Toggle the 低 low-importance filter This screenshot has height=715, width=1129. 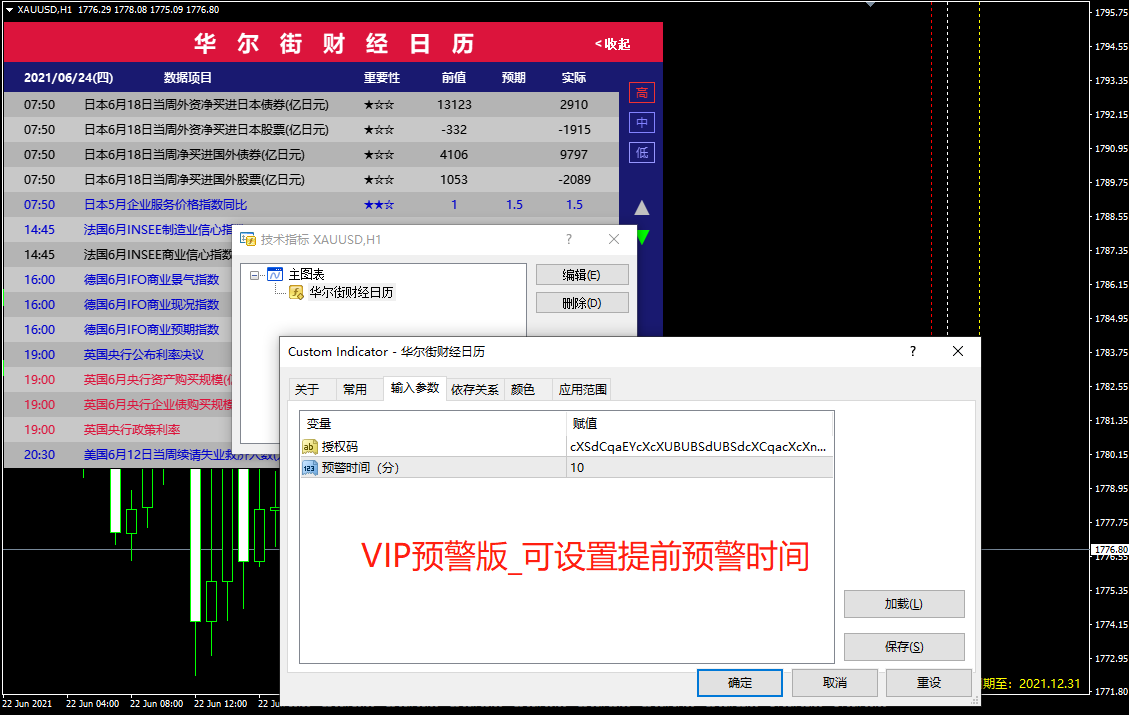(x=641, y=153)
